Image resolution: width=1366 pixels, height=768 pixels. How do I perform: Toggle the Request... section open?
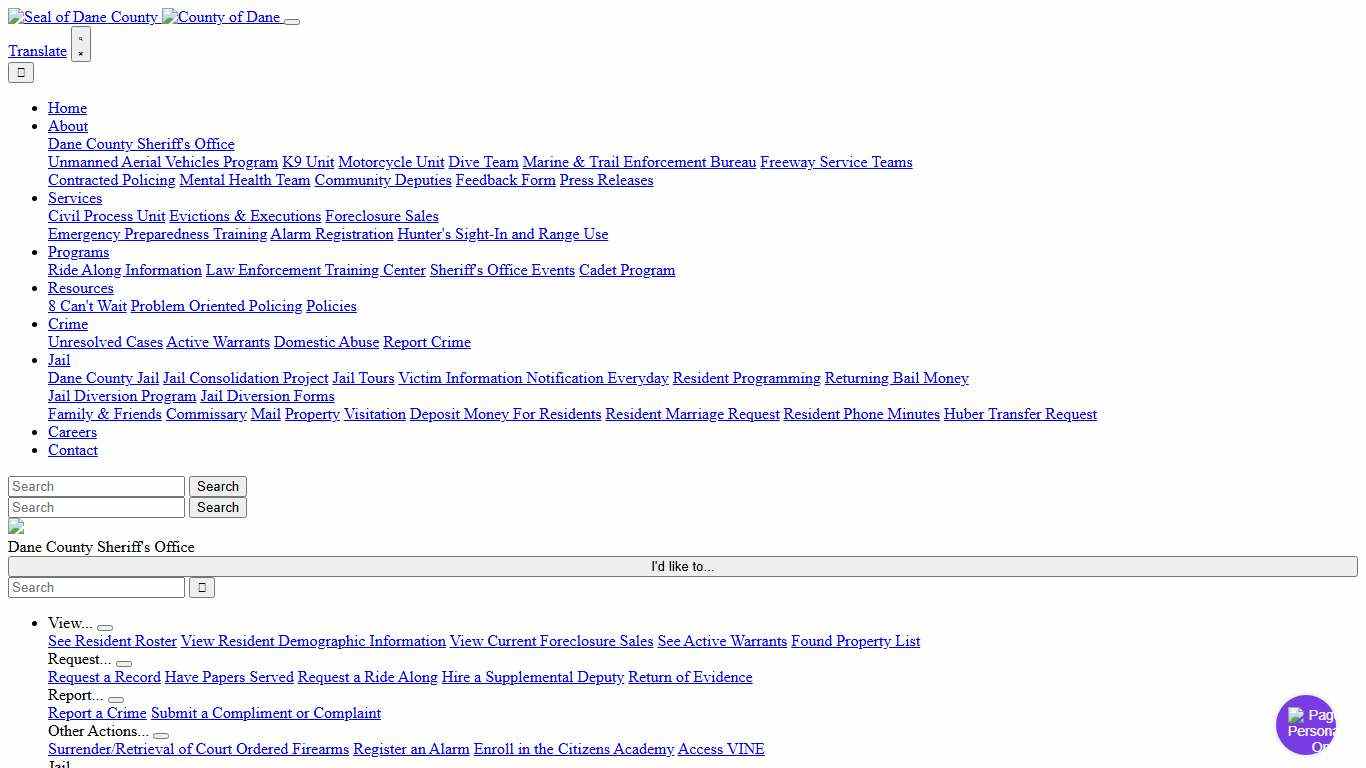pos(124,663)
